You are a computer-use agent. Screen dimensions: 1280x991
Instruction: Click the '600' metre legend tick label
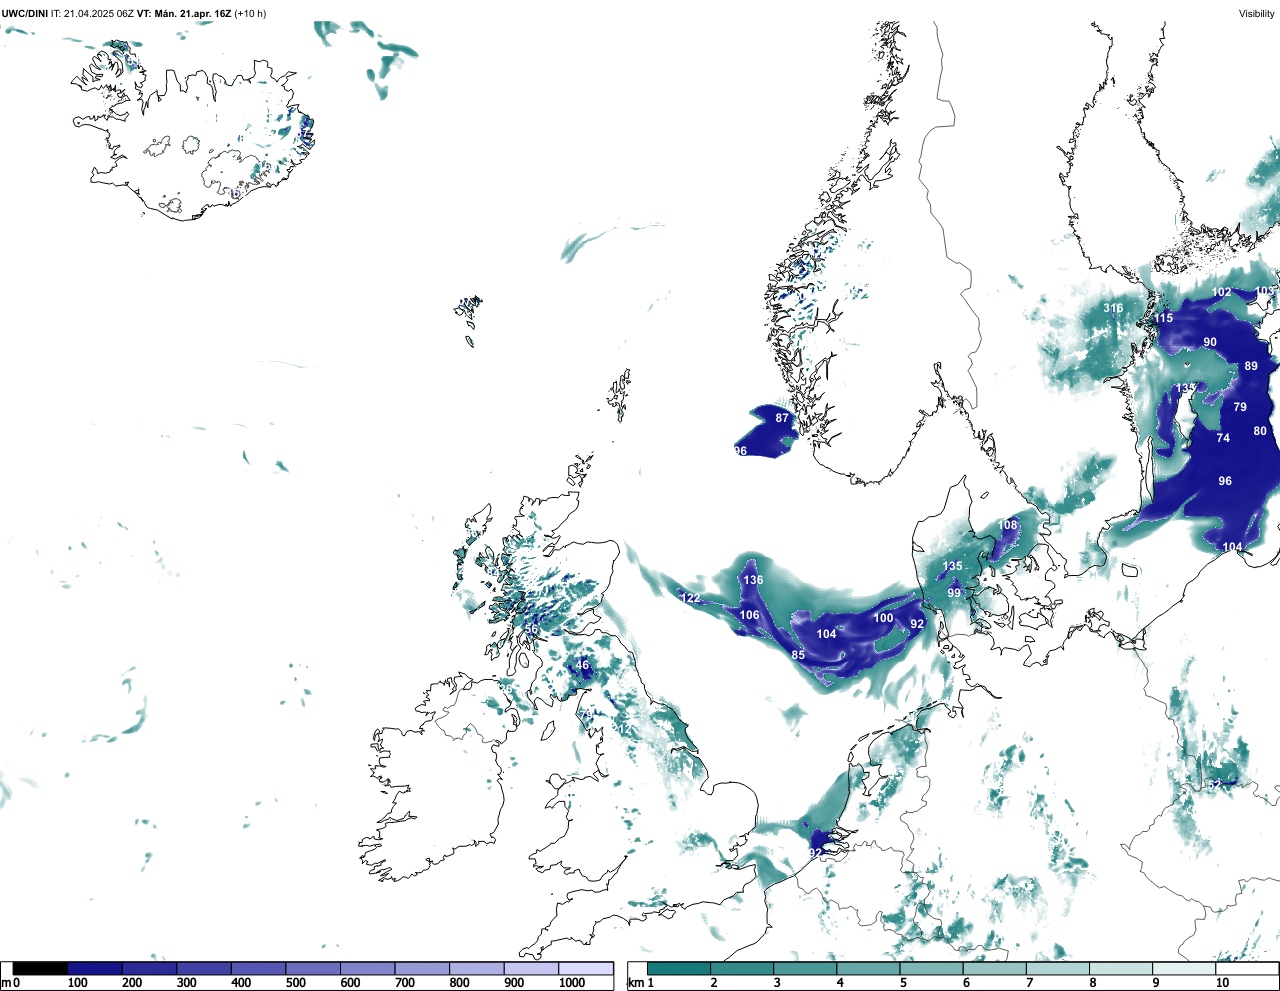(350, 983)
